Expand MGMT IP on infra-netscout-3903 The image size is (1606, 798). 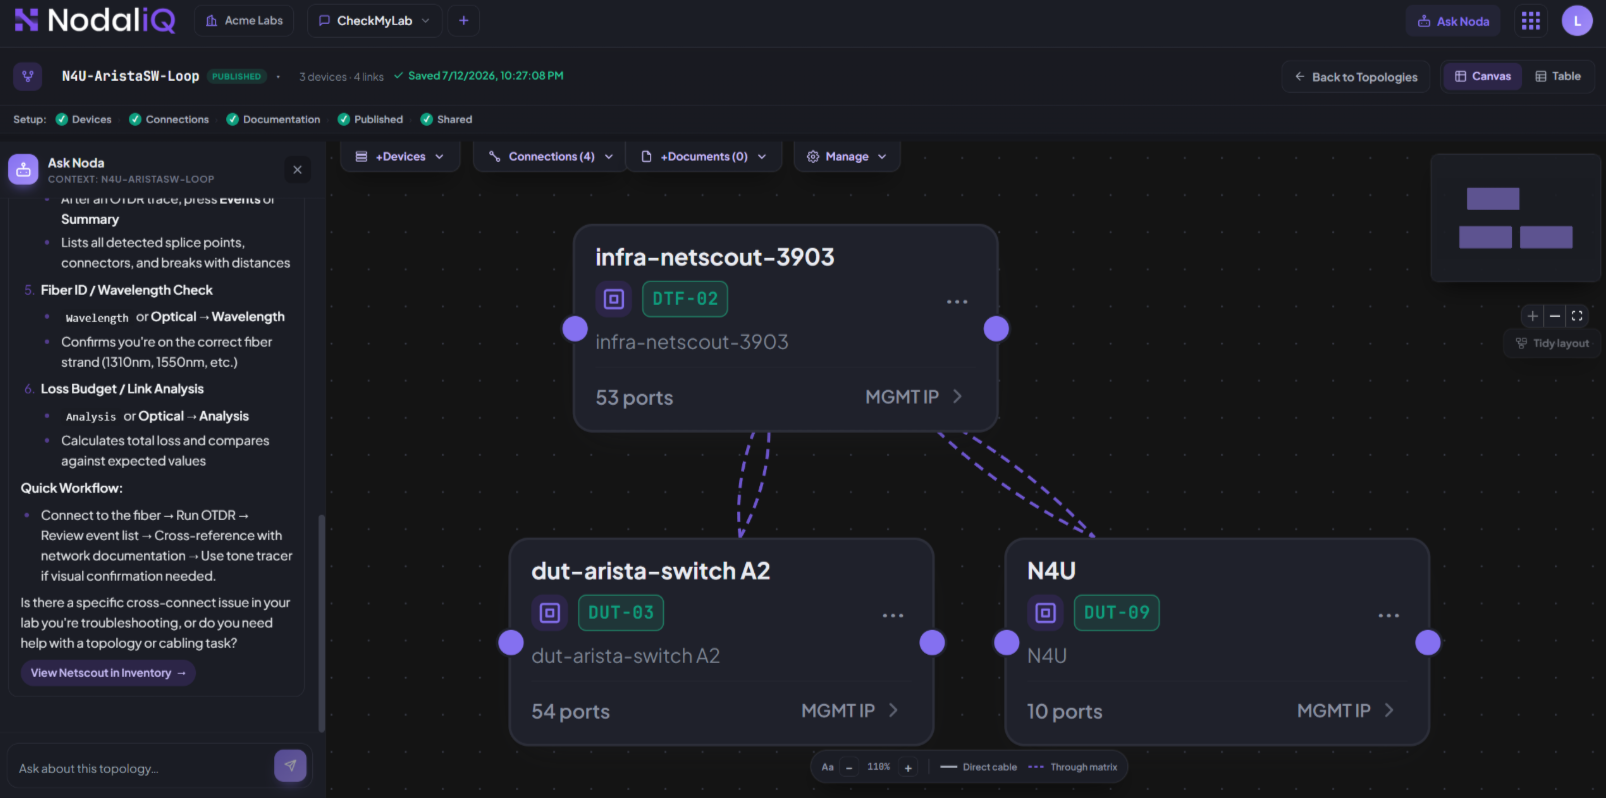point(914,397)
